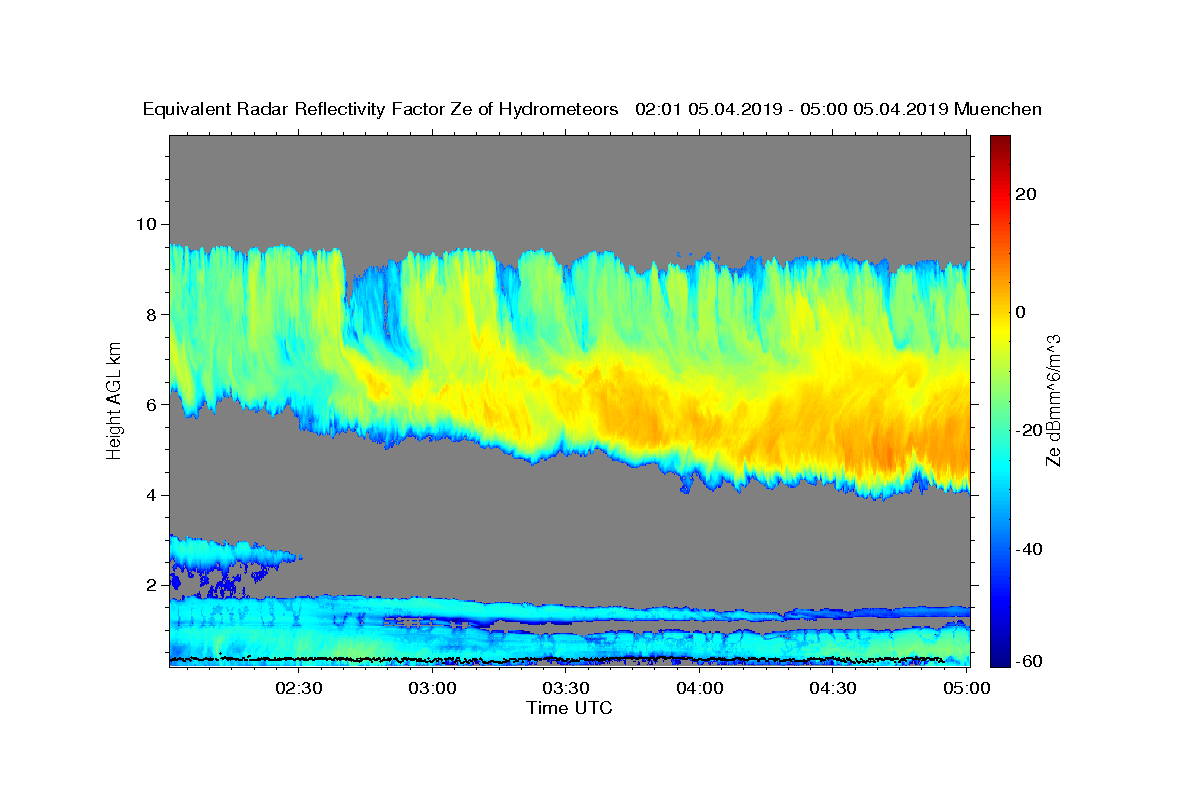Click the 'Ze dBmm^6/m^3' colorbar label
The height and width of the screenshot is (800, 1200).
pos(1053,400)
